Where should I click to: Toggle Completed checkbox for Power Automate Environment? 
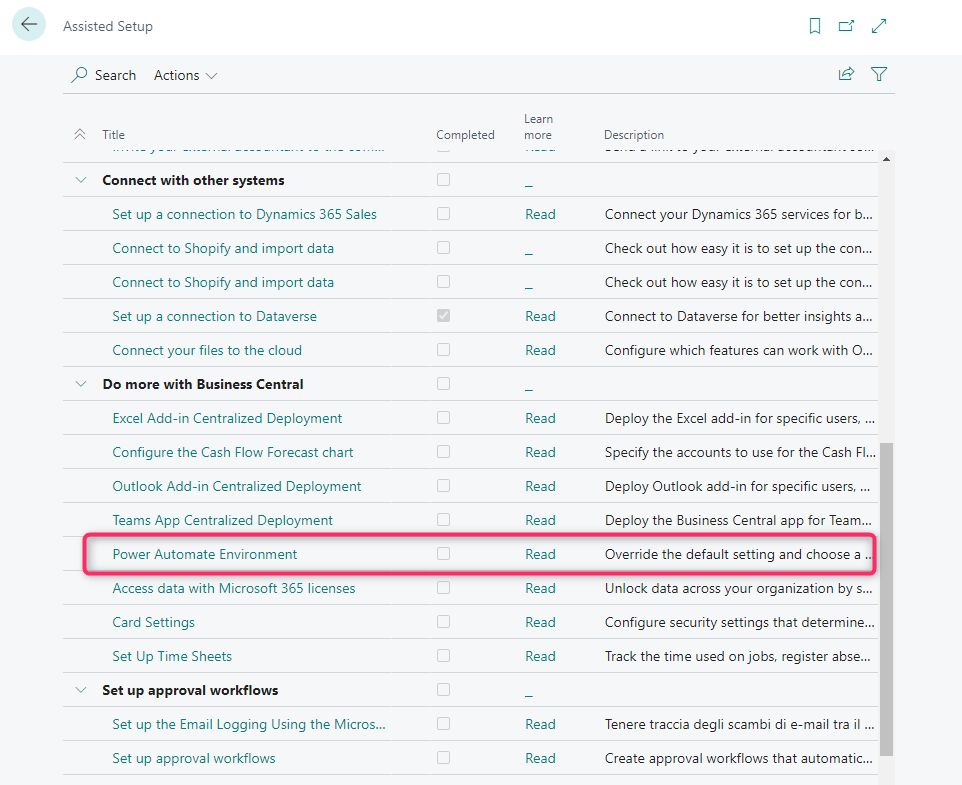click(443, 554)
